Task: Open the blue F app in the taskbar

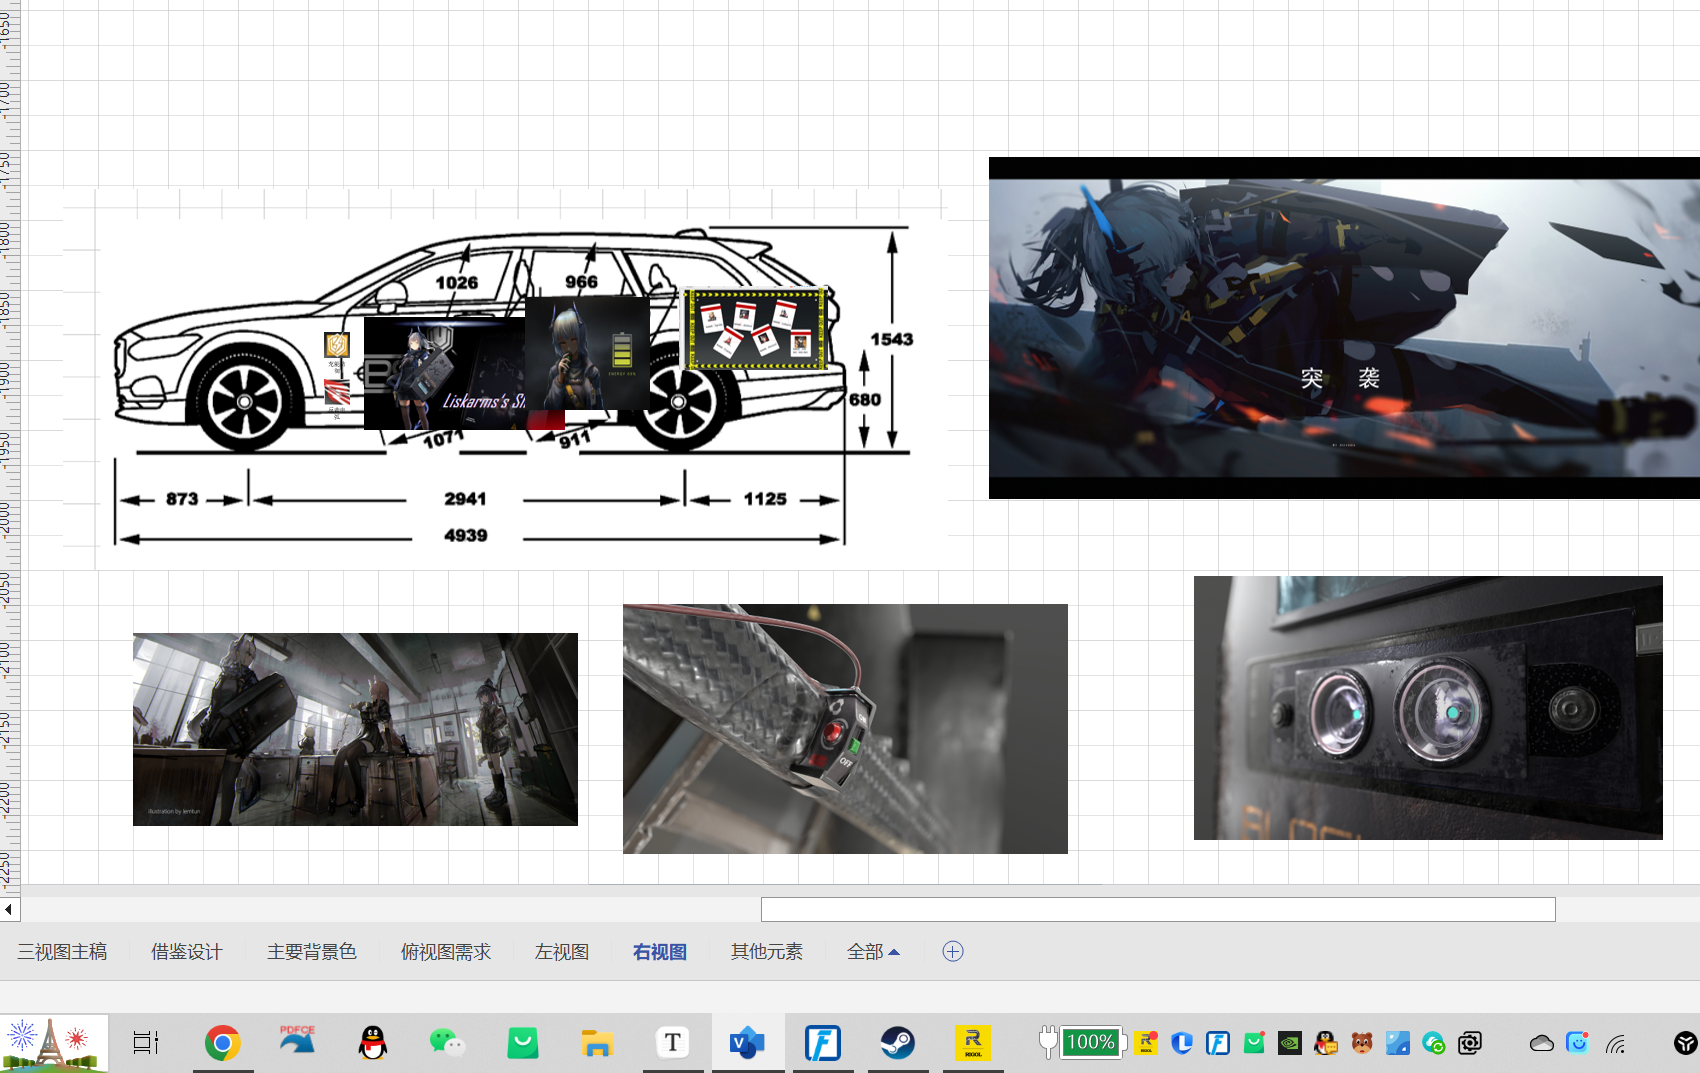Action: pos(822,1043)
